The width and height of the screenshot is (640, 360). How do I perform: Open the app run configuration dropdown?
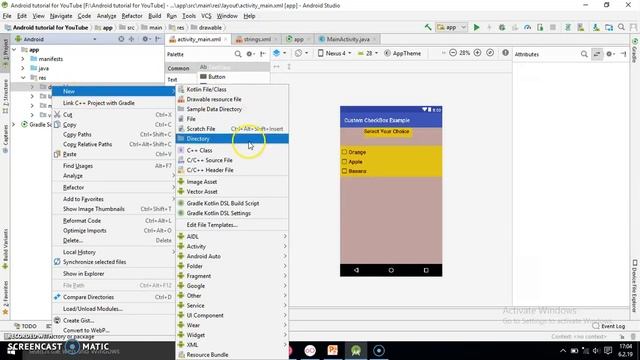click(x=451, y=27)
